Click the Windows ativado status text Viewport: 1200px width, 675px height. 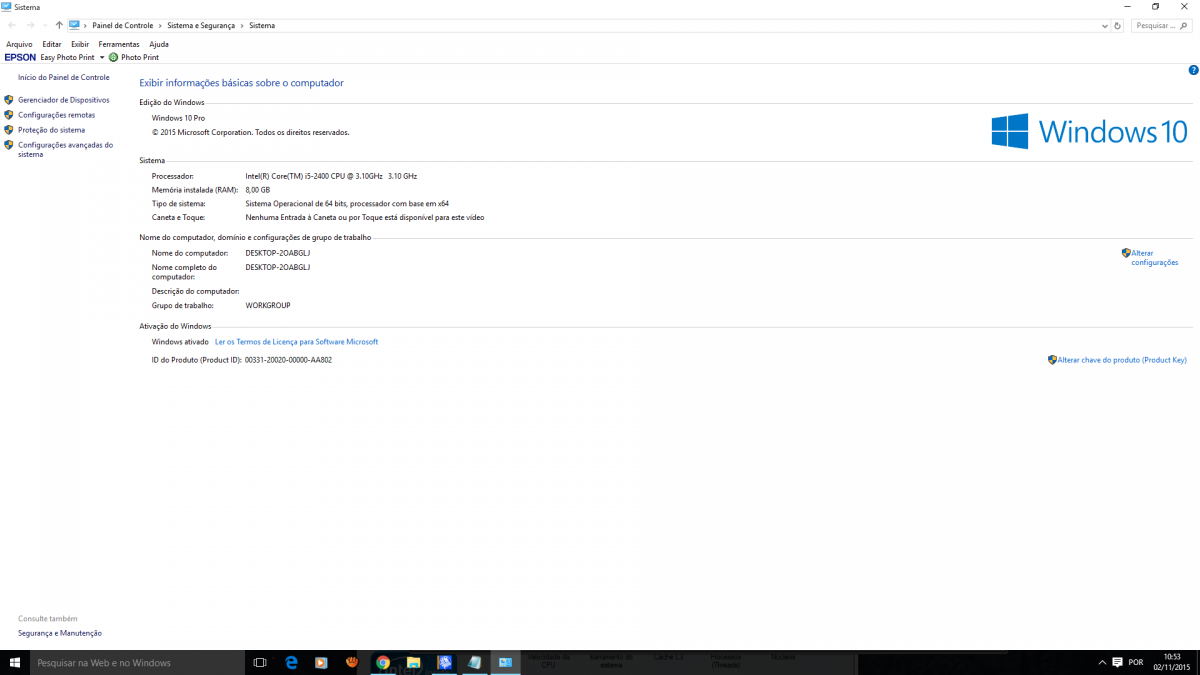click(x=180, y=342)
